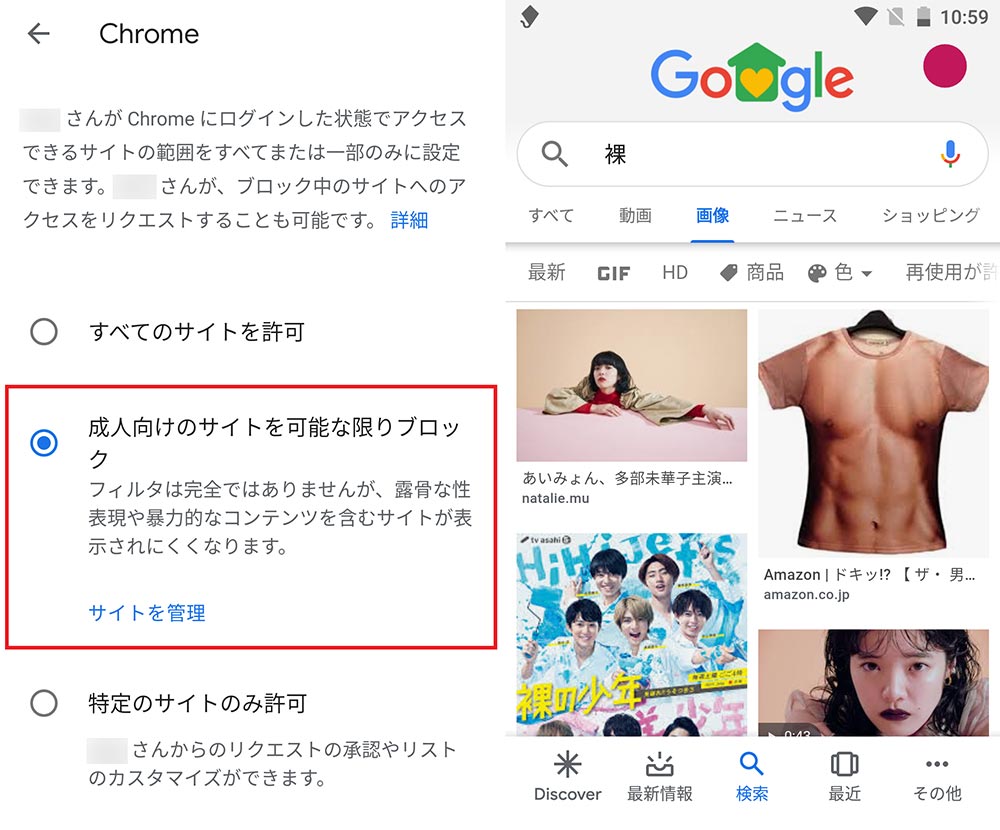Image resolution: width=1000 pixels, height=830 pixels.
Task: Select 特定のサイトのみ許可 radio button
Action: 44,703
